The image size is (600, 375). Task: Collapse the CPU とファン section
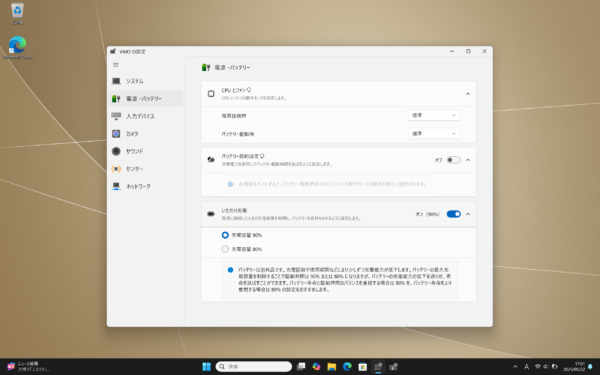[468, 94]
